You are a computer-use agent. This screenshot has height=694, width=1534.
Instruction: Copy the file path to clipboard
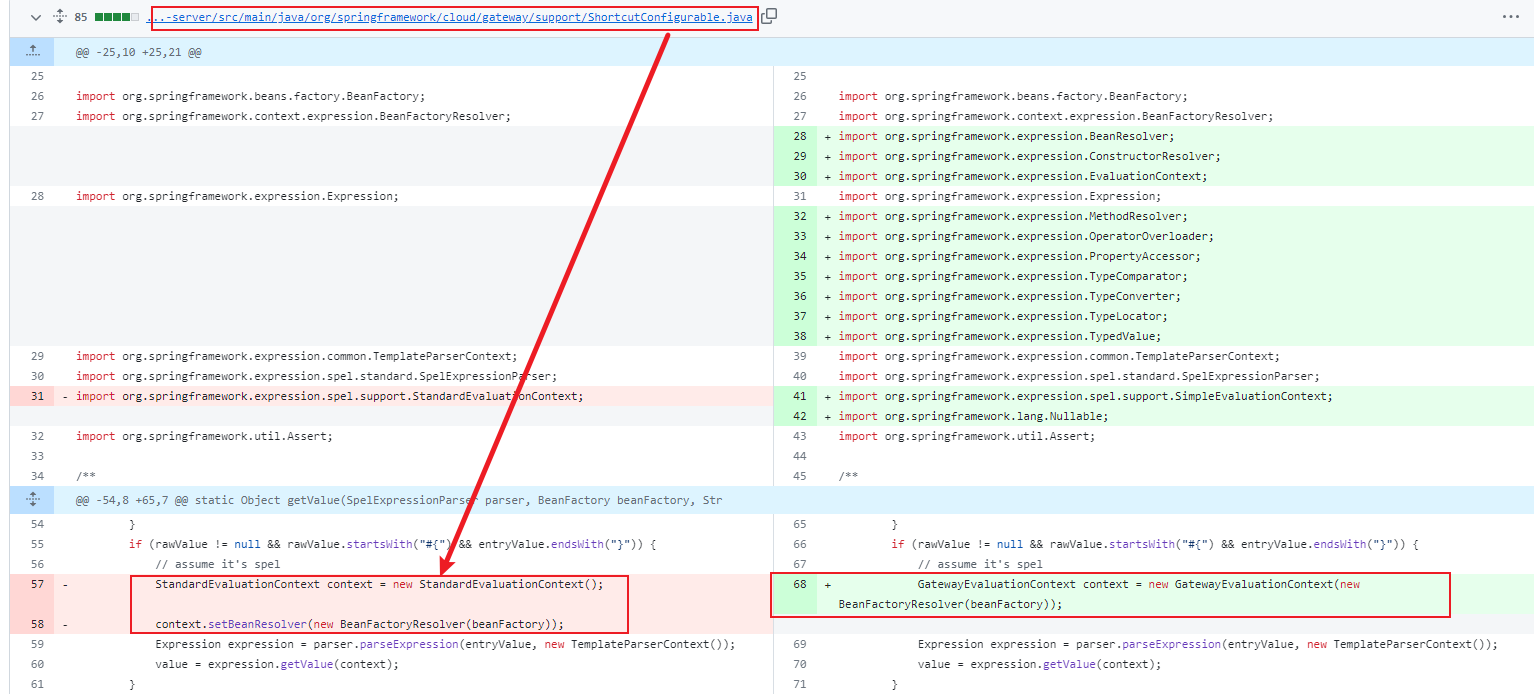click(769, 16)
